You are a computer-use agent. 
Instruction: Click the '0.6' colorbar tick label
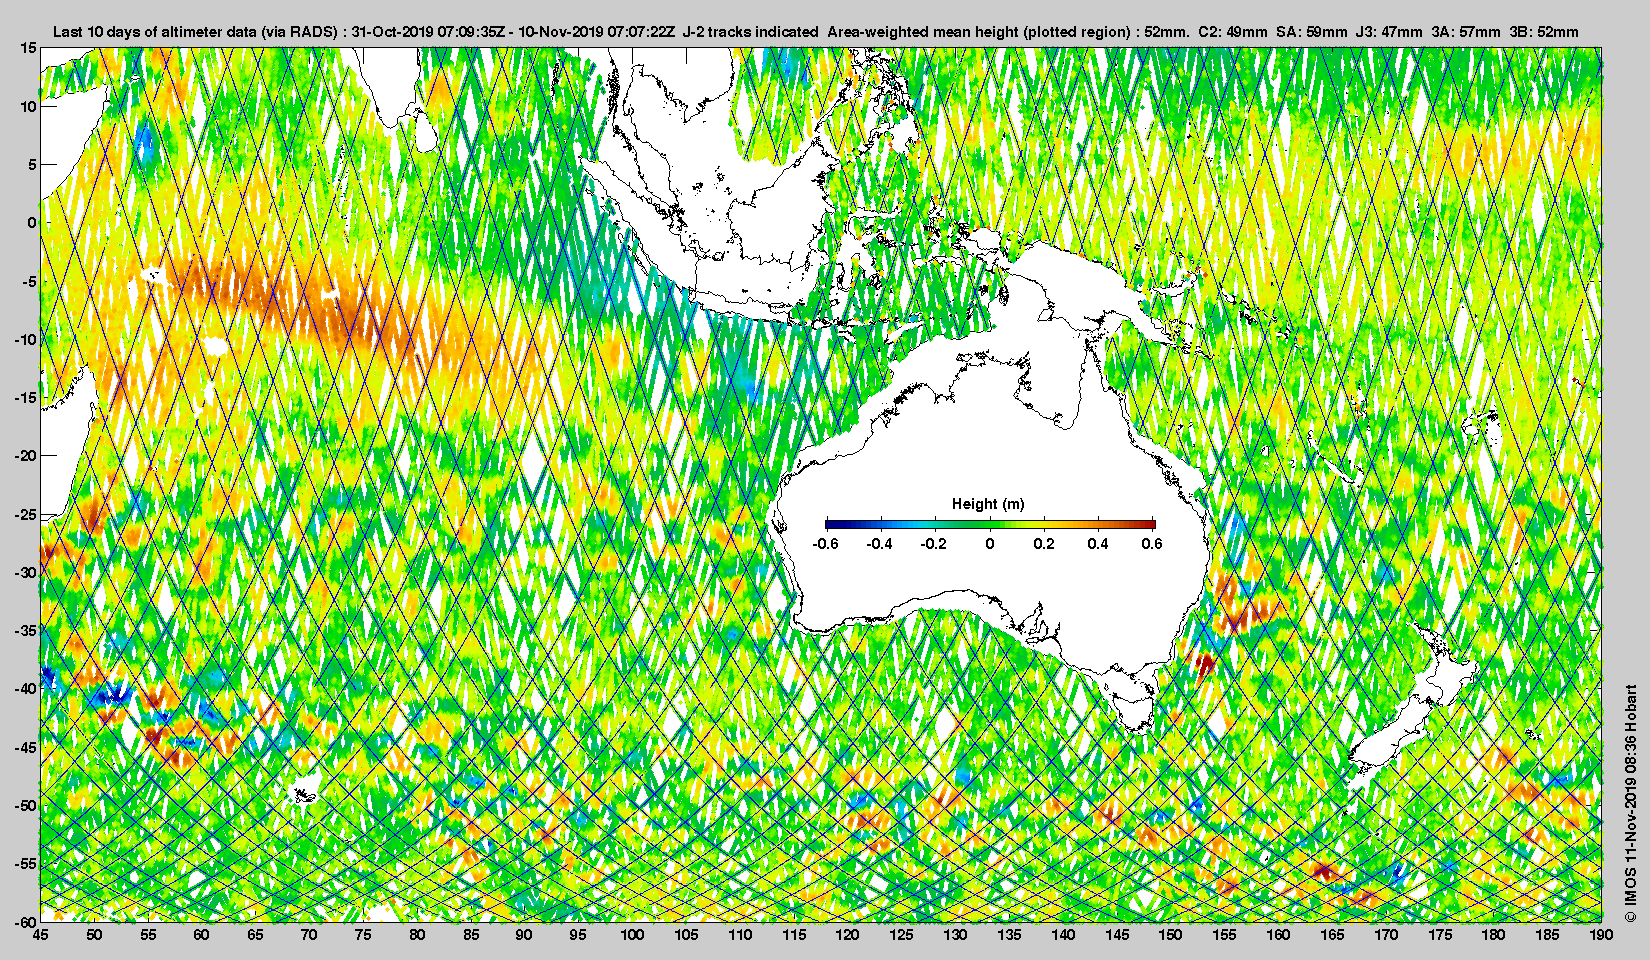tap(1152, 544)
